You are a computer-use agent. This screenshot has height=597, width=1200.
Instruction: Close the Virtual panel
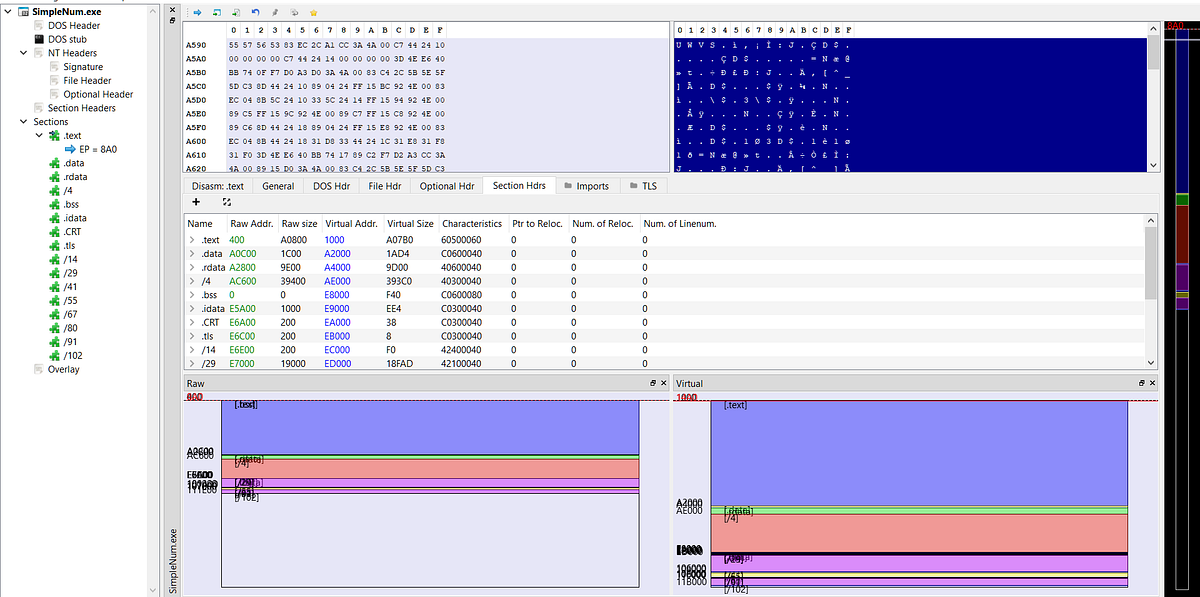tap(1151, 383)
